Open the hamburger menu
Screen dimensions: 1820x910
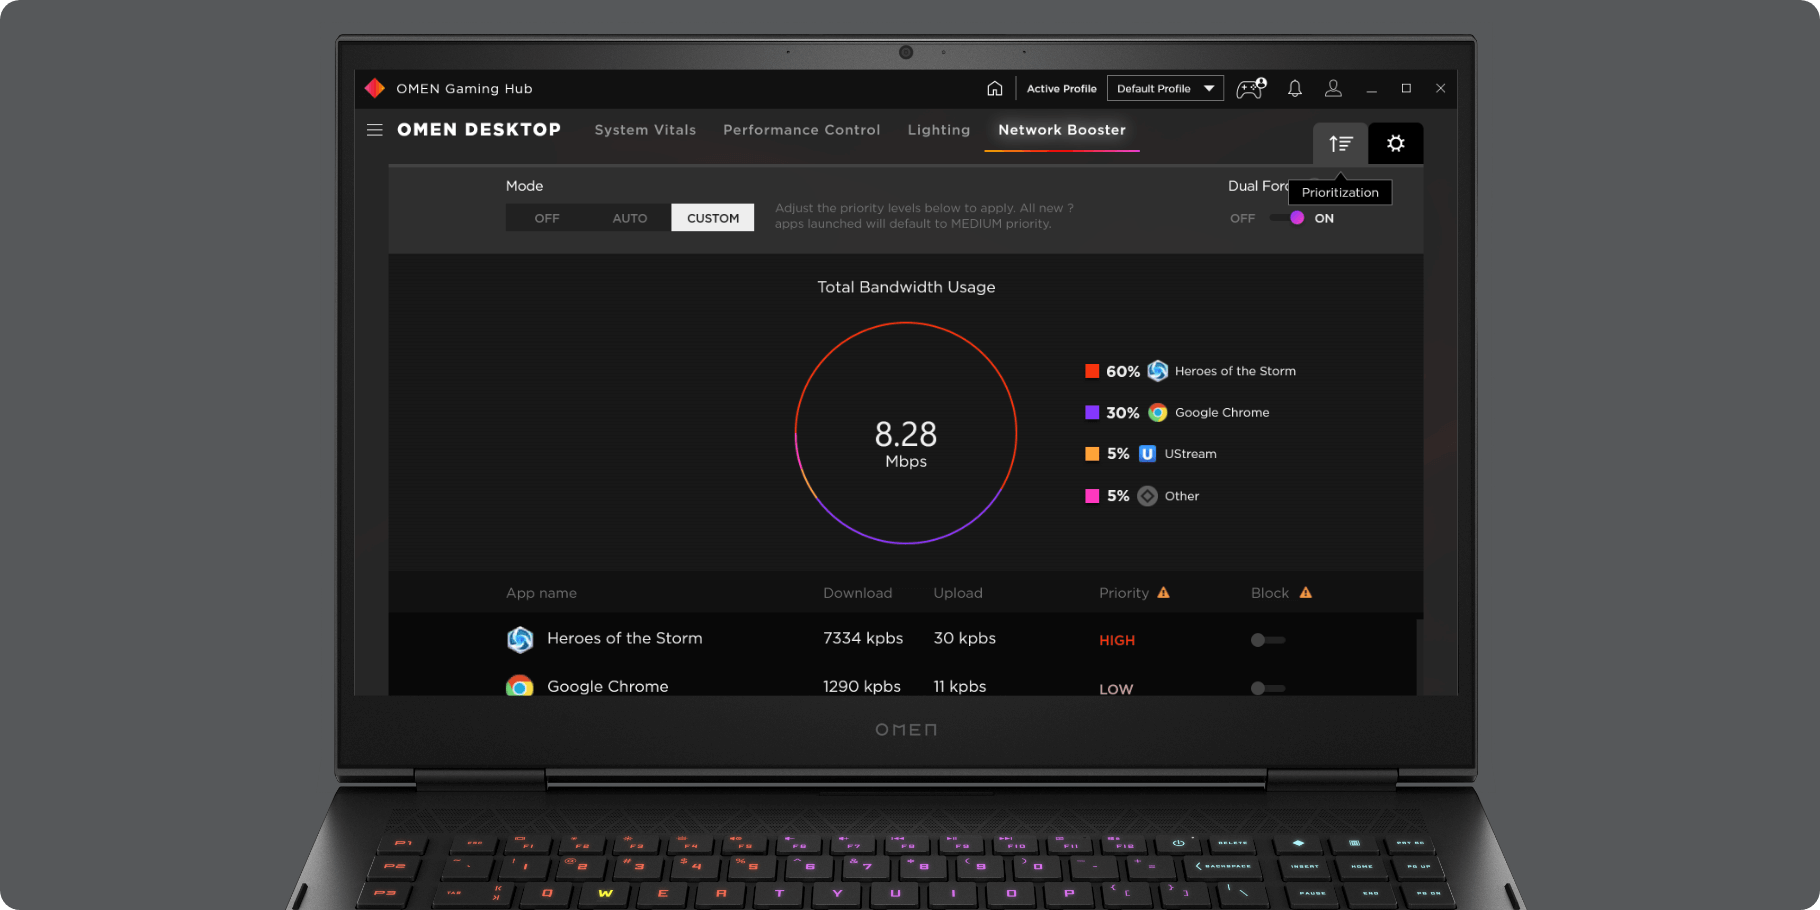(375, 130)
